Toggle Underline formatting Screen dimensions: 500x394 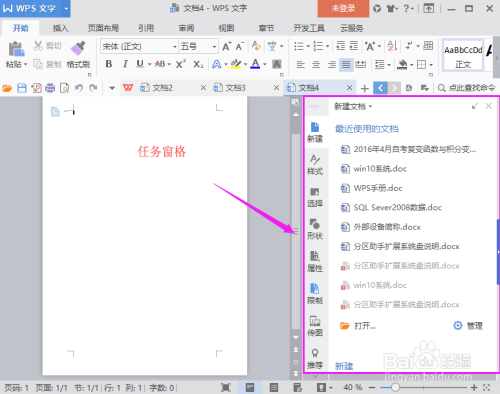coord(140,64)
